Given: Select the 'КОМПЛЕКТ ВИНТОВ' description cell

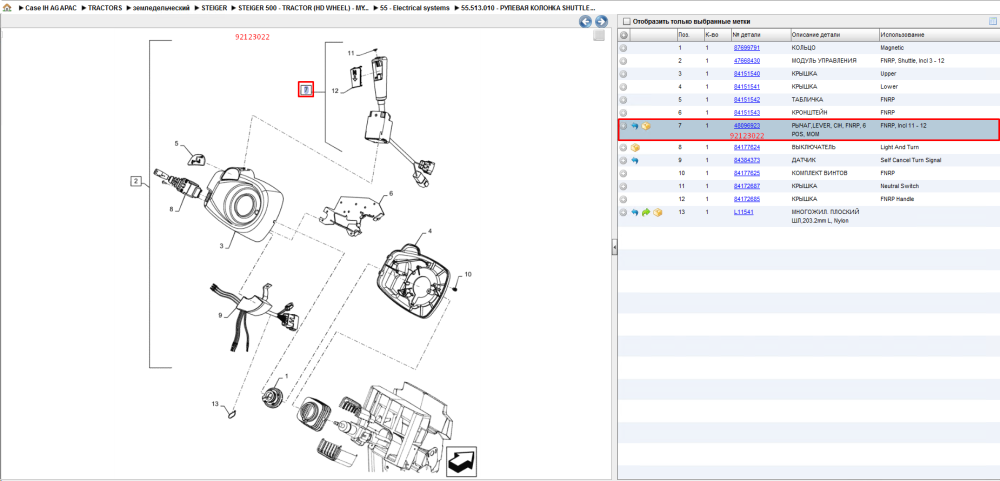Looking at the screenshot, I should point(820,173).
